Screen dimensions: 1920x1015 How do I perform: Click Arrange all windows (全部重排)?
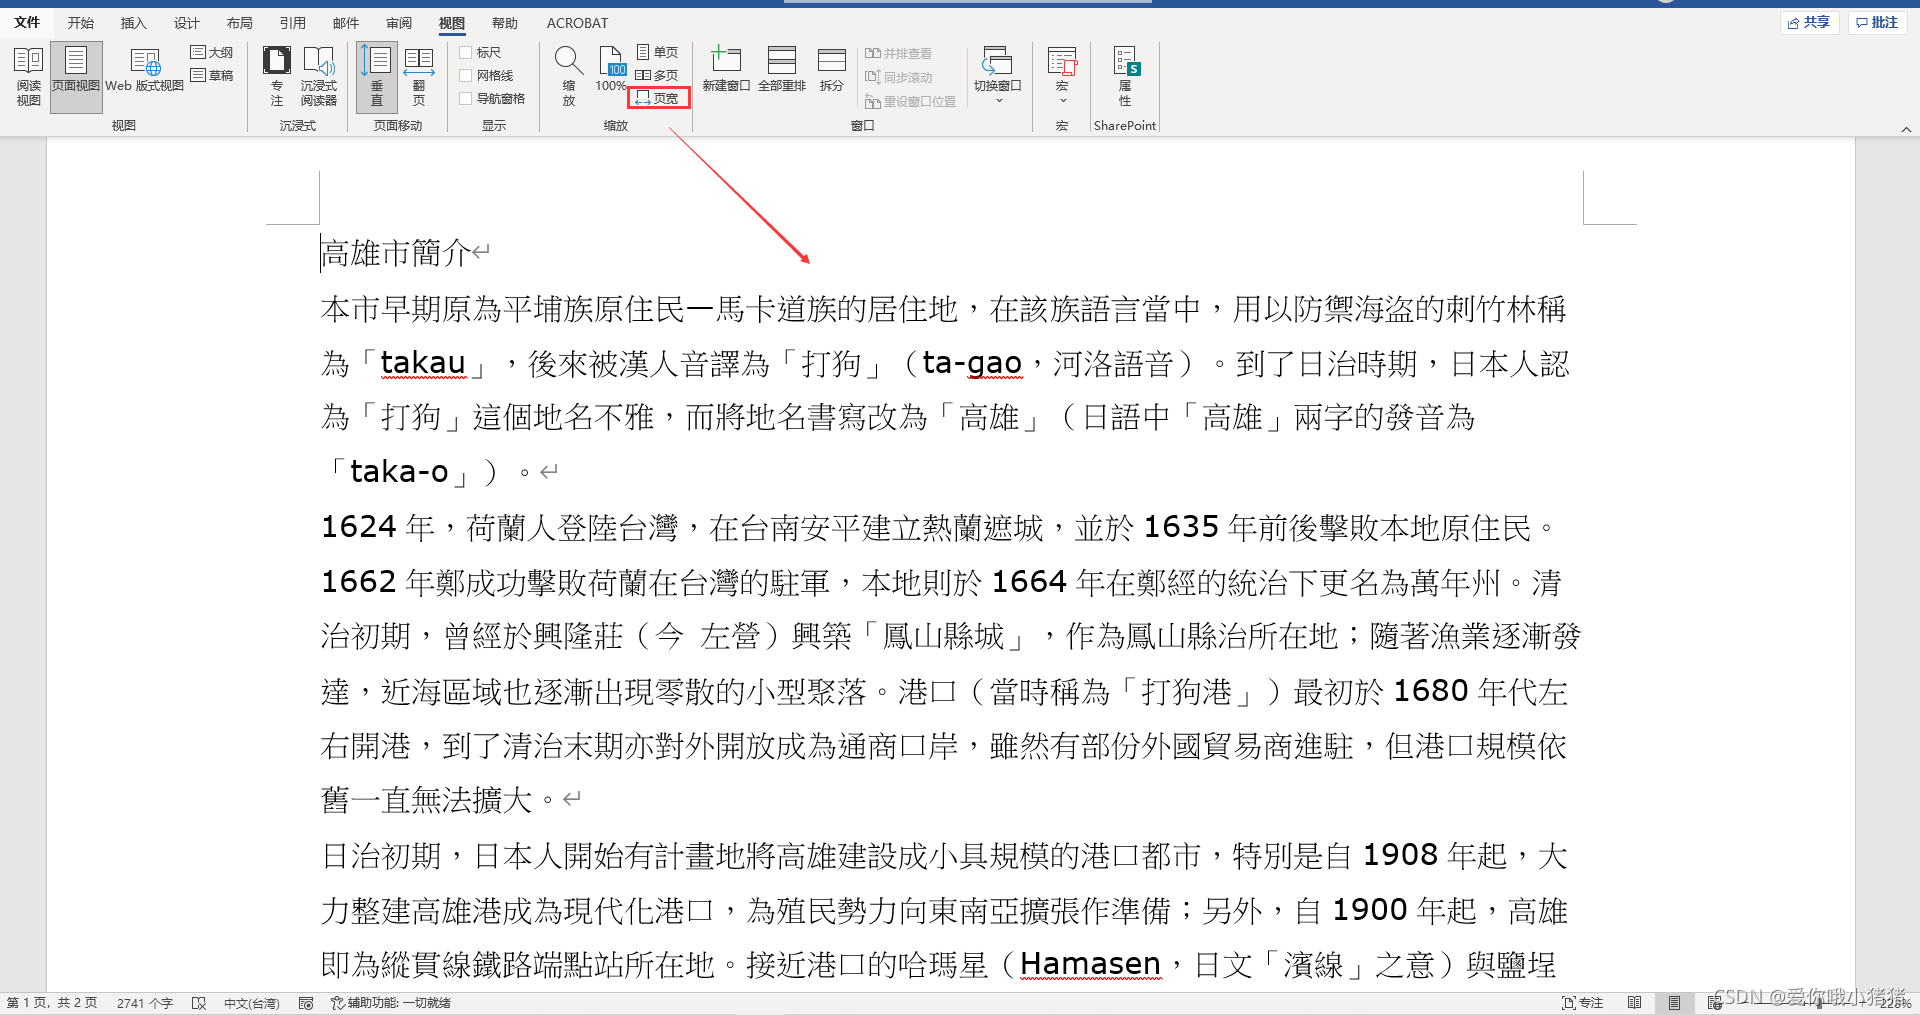tap(782, 71)
